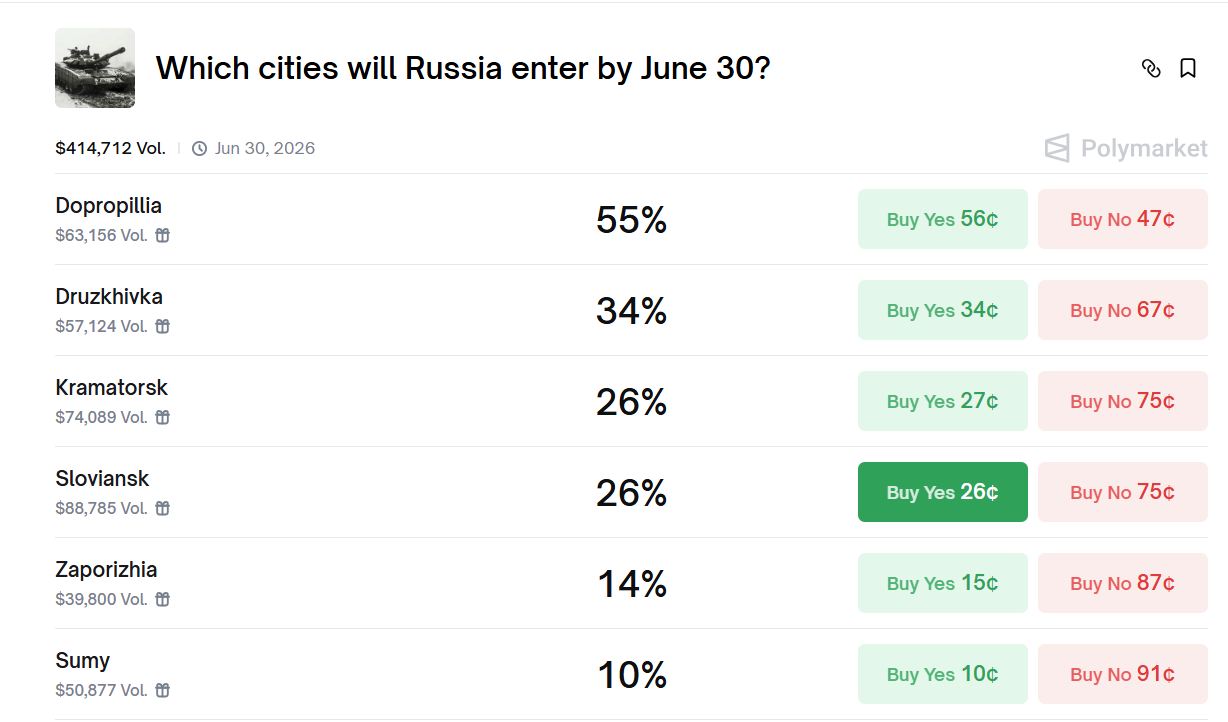Click the gift icon beside Sloviansk volume
The width and height of the screenshot is (1228, 722).
162,509
